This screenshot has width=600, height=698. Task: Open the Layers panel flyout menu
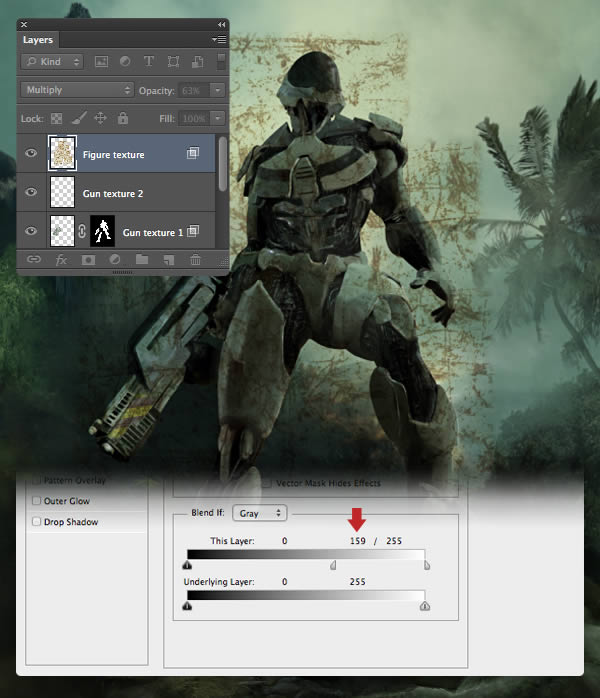(219, 40)
